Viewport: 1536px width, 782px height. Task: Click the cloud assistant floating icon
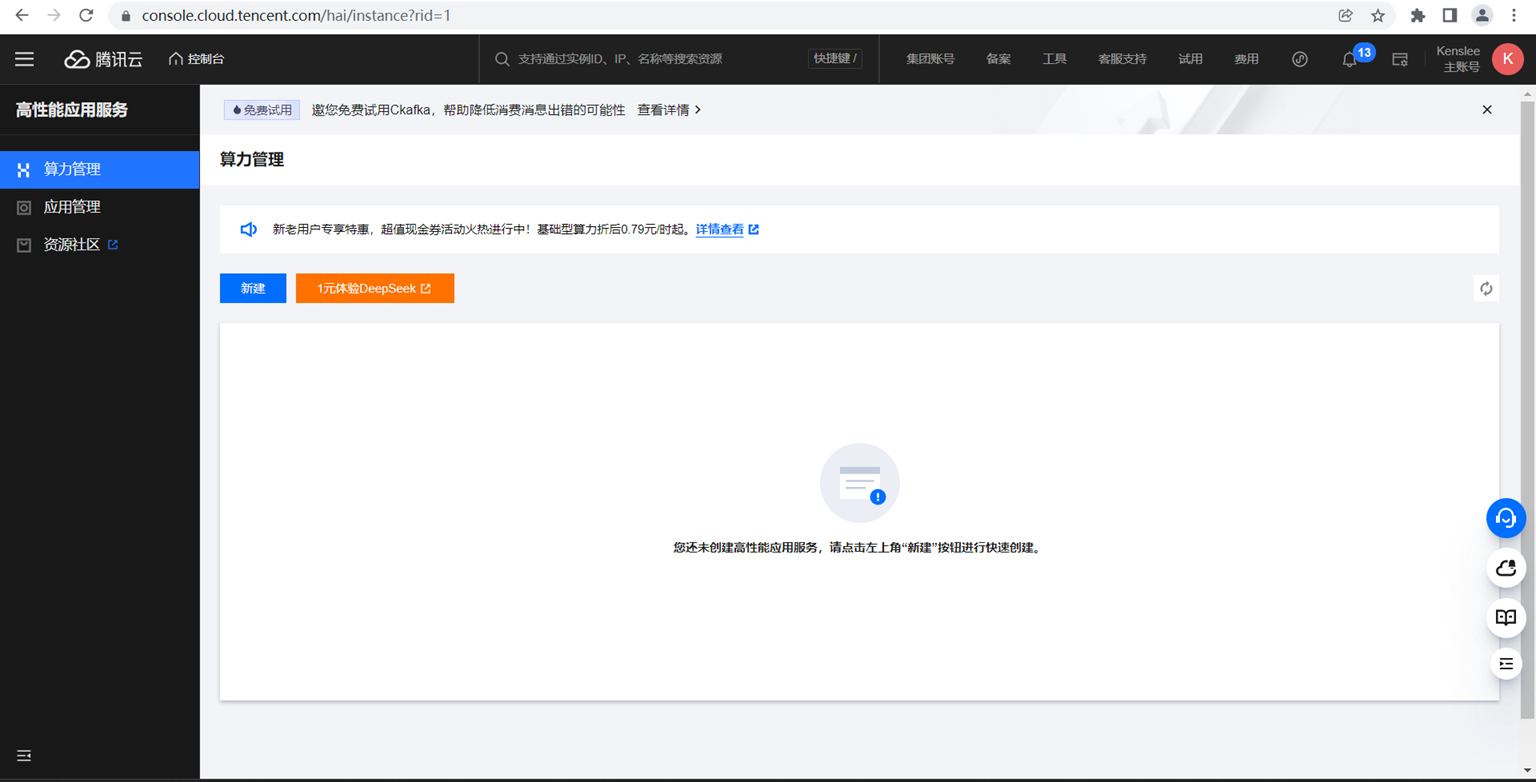[1505, 568]
